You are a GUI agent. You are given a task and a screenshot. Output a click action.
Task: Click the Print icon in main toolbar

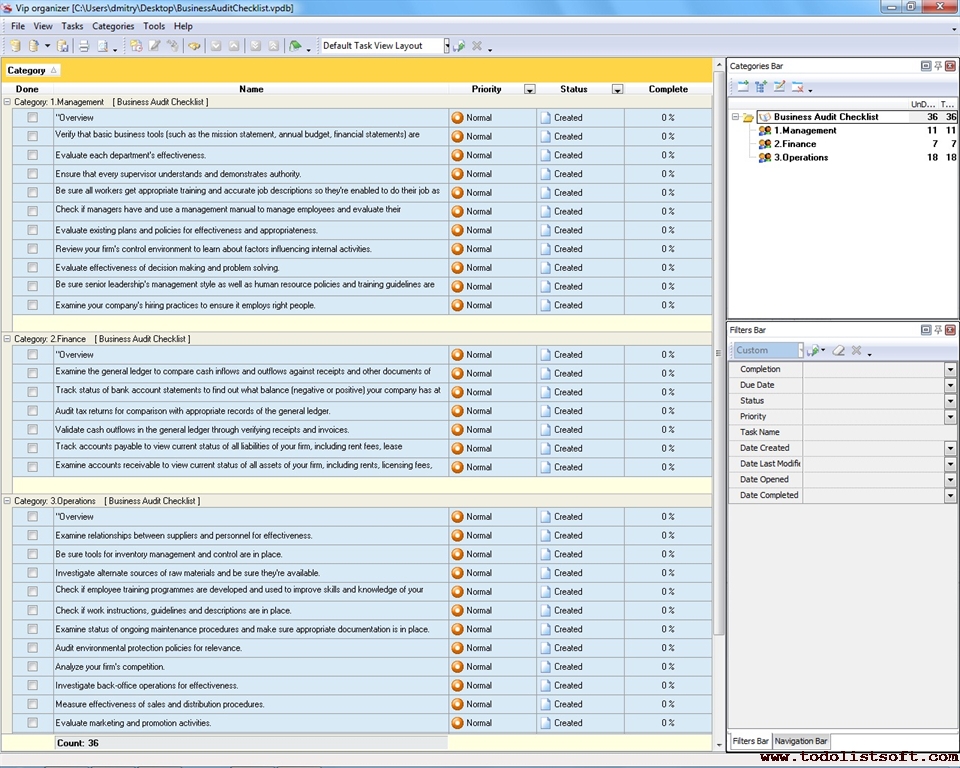84,46
